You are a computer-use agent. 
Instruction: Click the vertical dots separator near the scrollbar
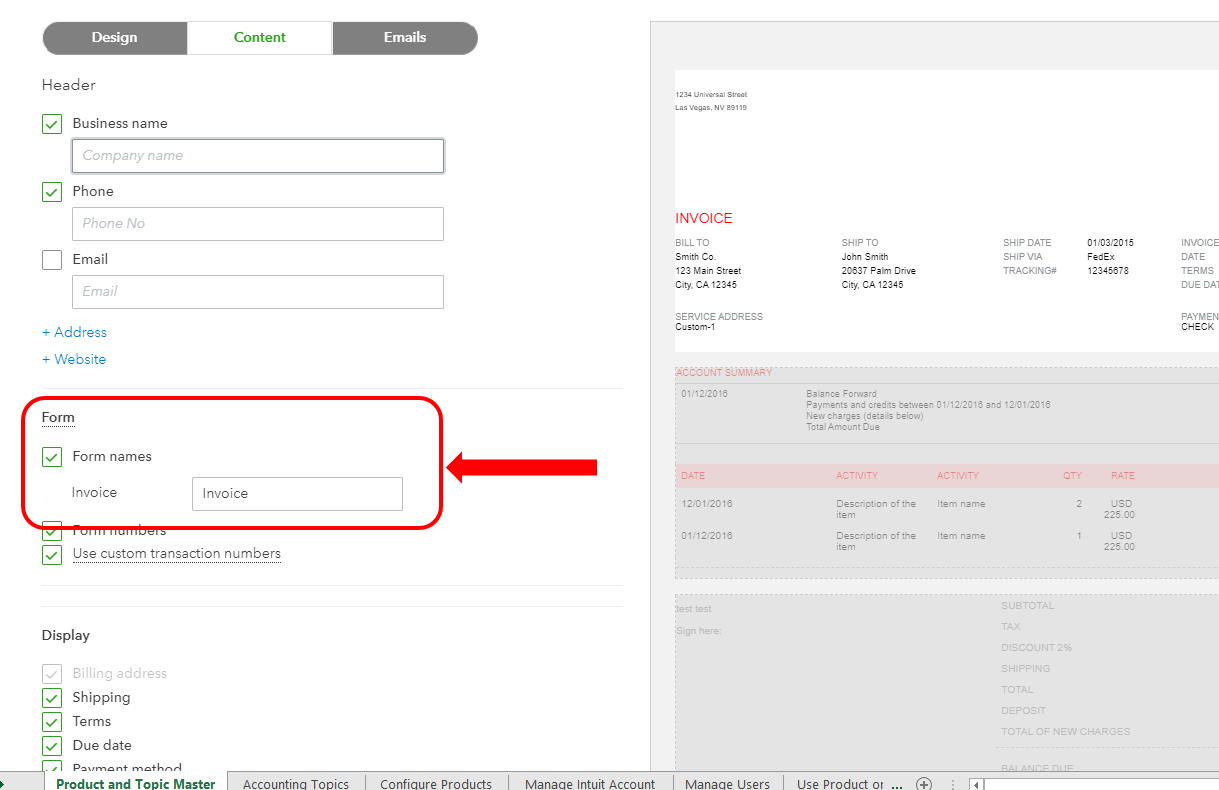pos(952,784)
